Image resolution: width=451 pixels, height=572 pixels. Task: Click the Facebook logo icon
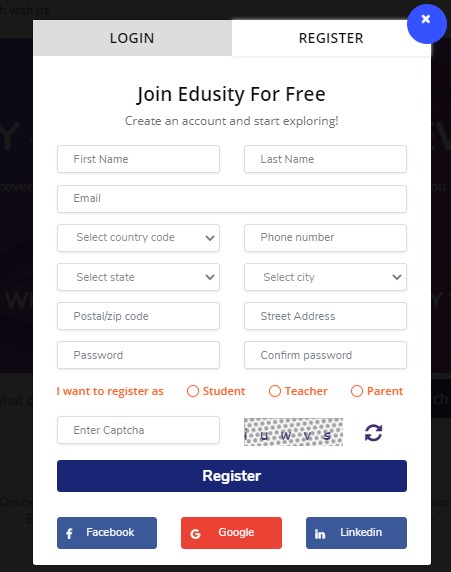click(x=69, y=533)
